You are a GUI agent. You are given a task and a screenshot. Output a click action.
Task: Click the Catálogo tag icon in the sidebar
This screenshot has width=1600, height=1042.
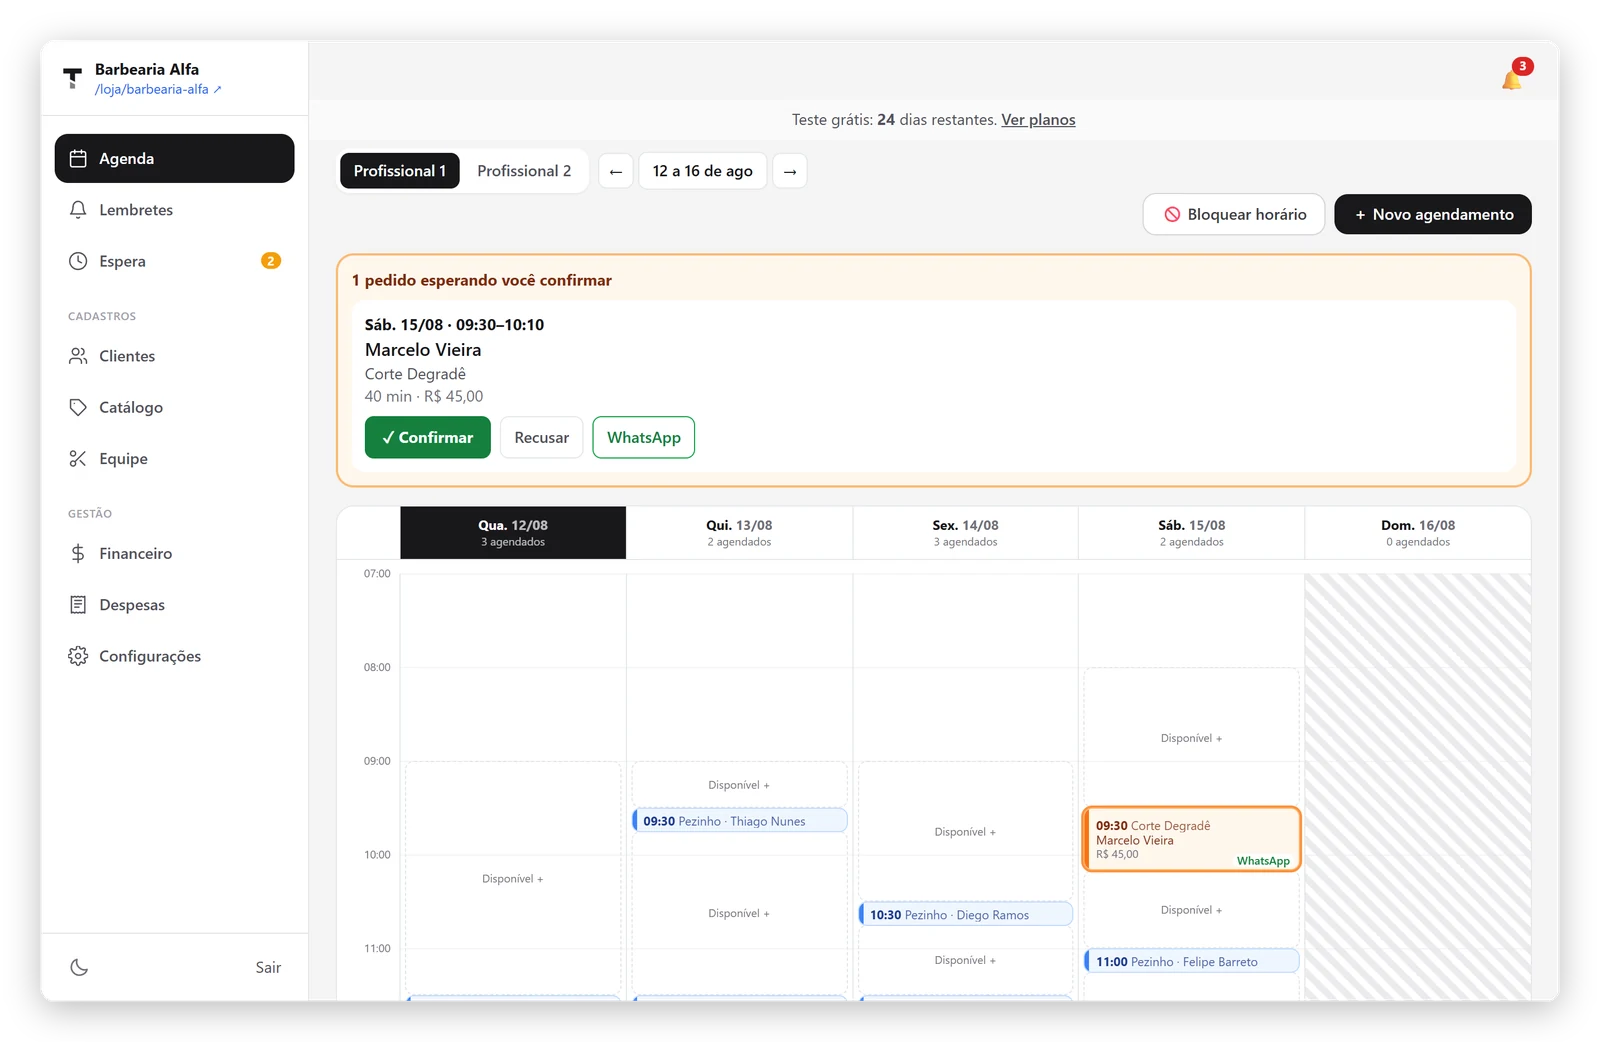click(78, 407)
